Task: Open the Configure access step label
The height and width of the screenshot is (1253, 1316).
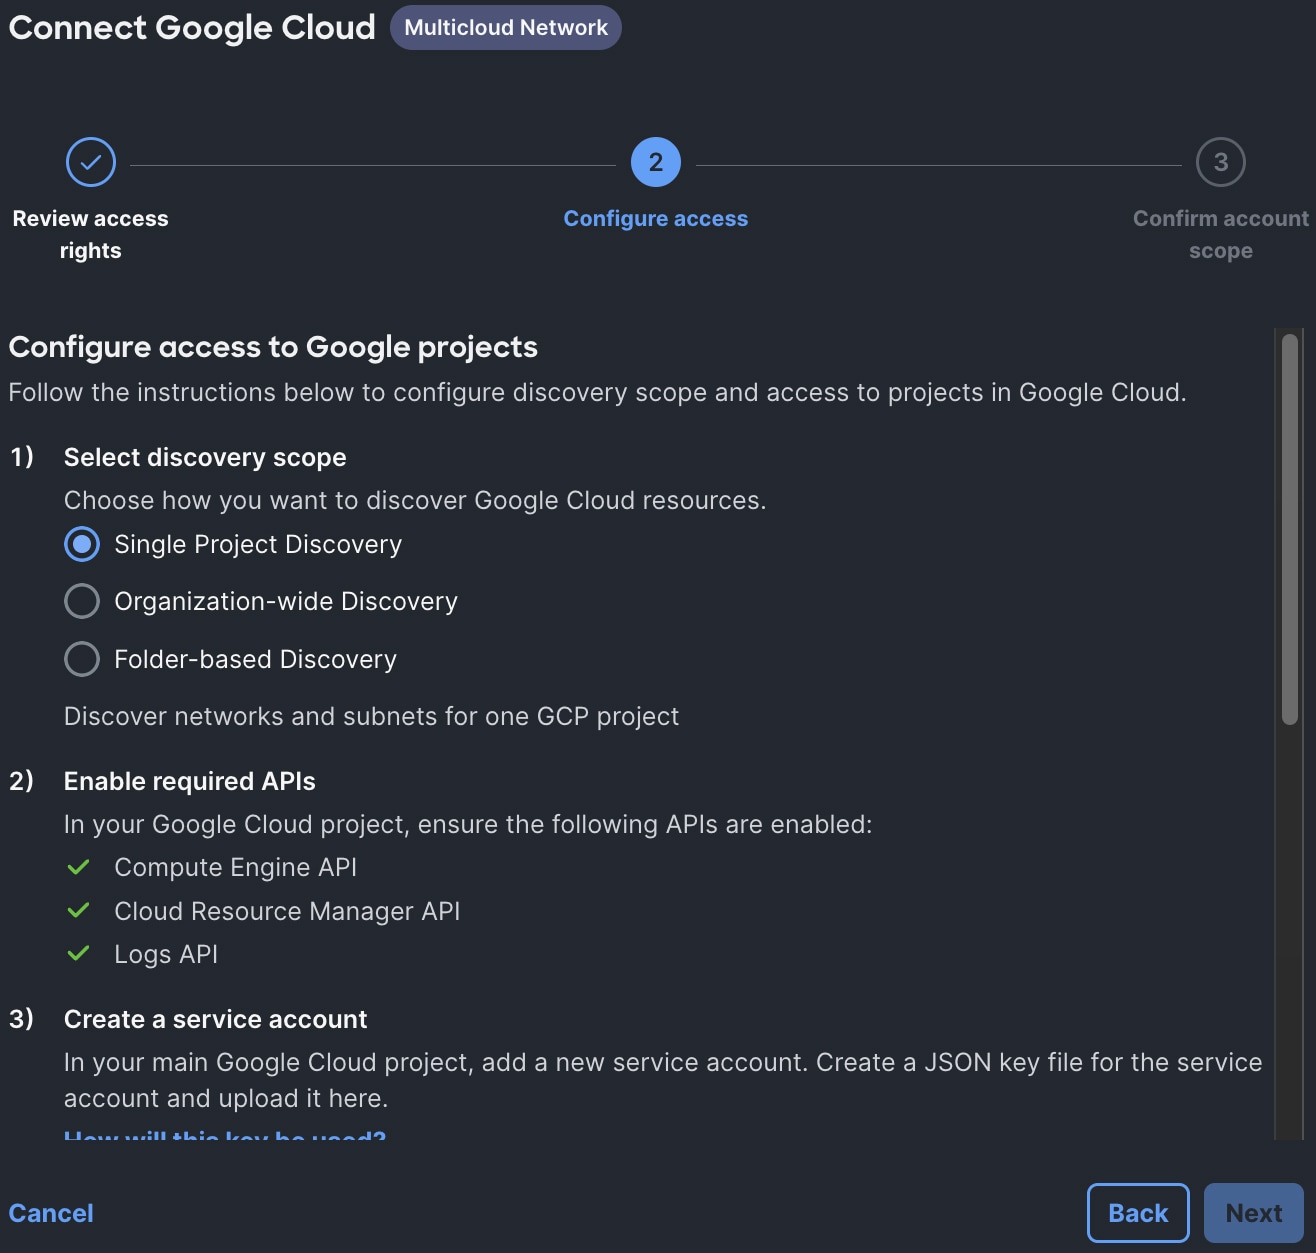Action: [656, 219]
